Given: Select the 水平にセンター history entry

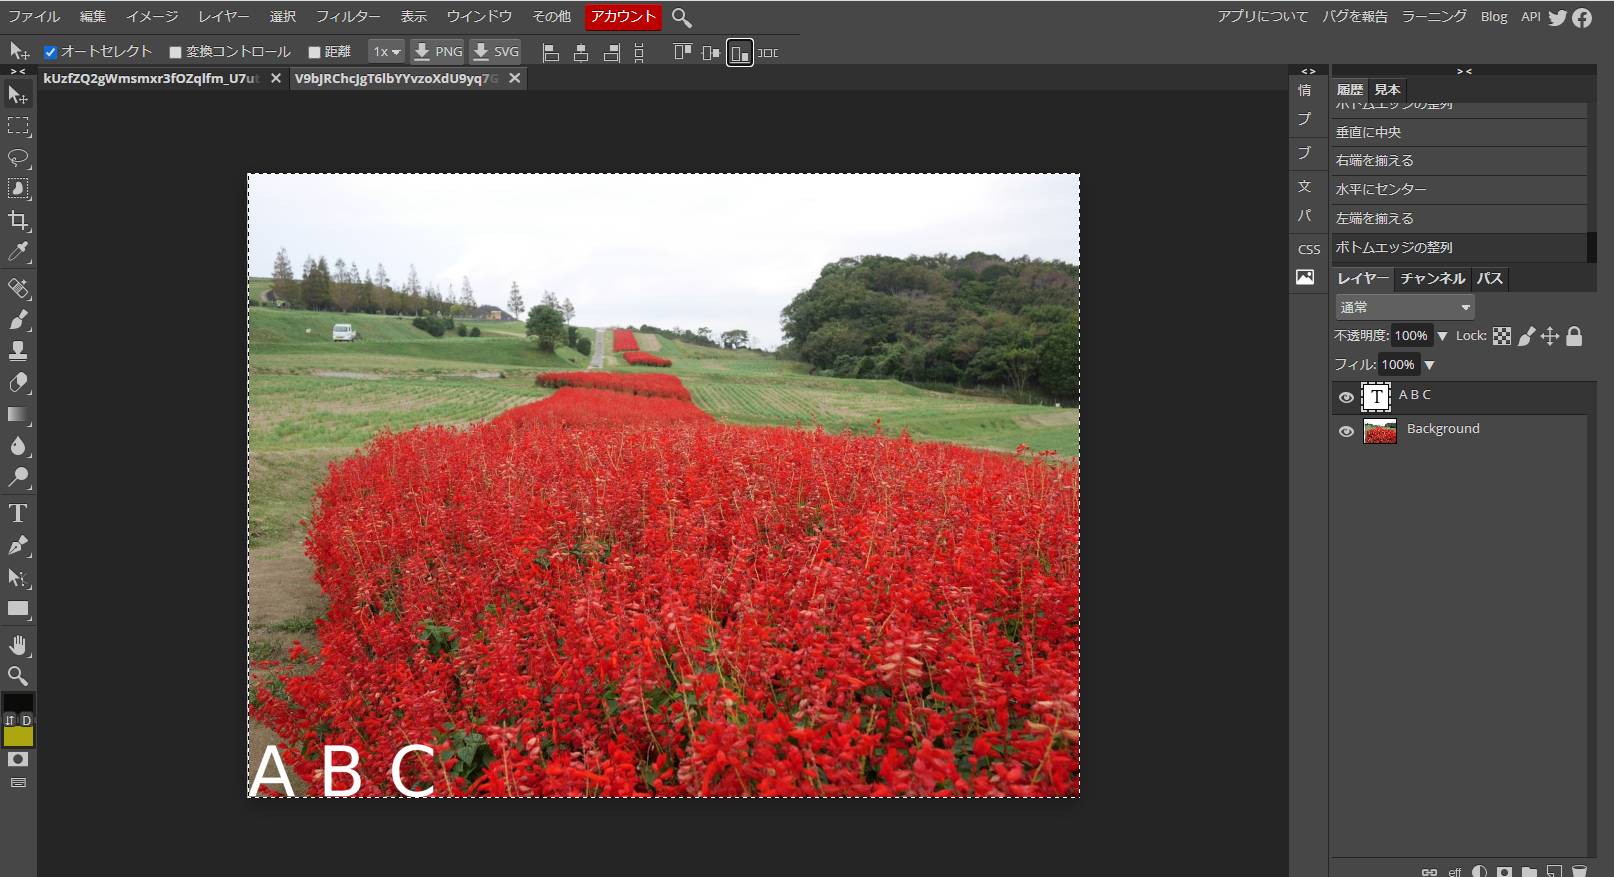Looking at the screenshot, I should (x=1381, y=189).
